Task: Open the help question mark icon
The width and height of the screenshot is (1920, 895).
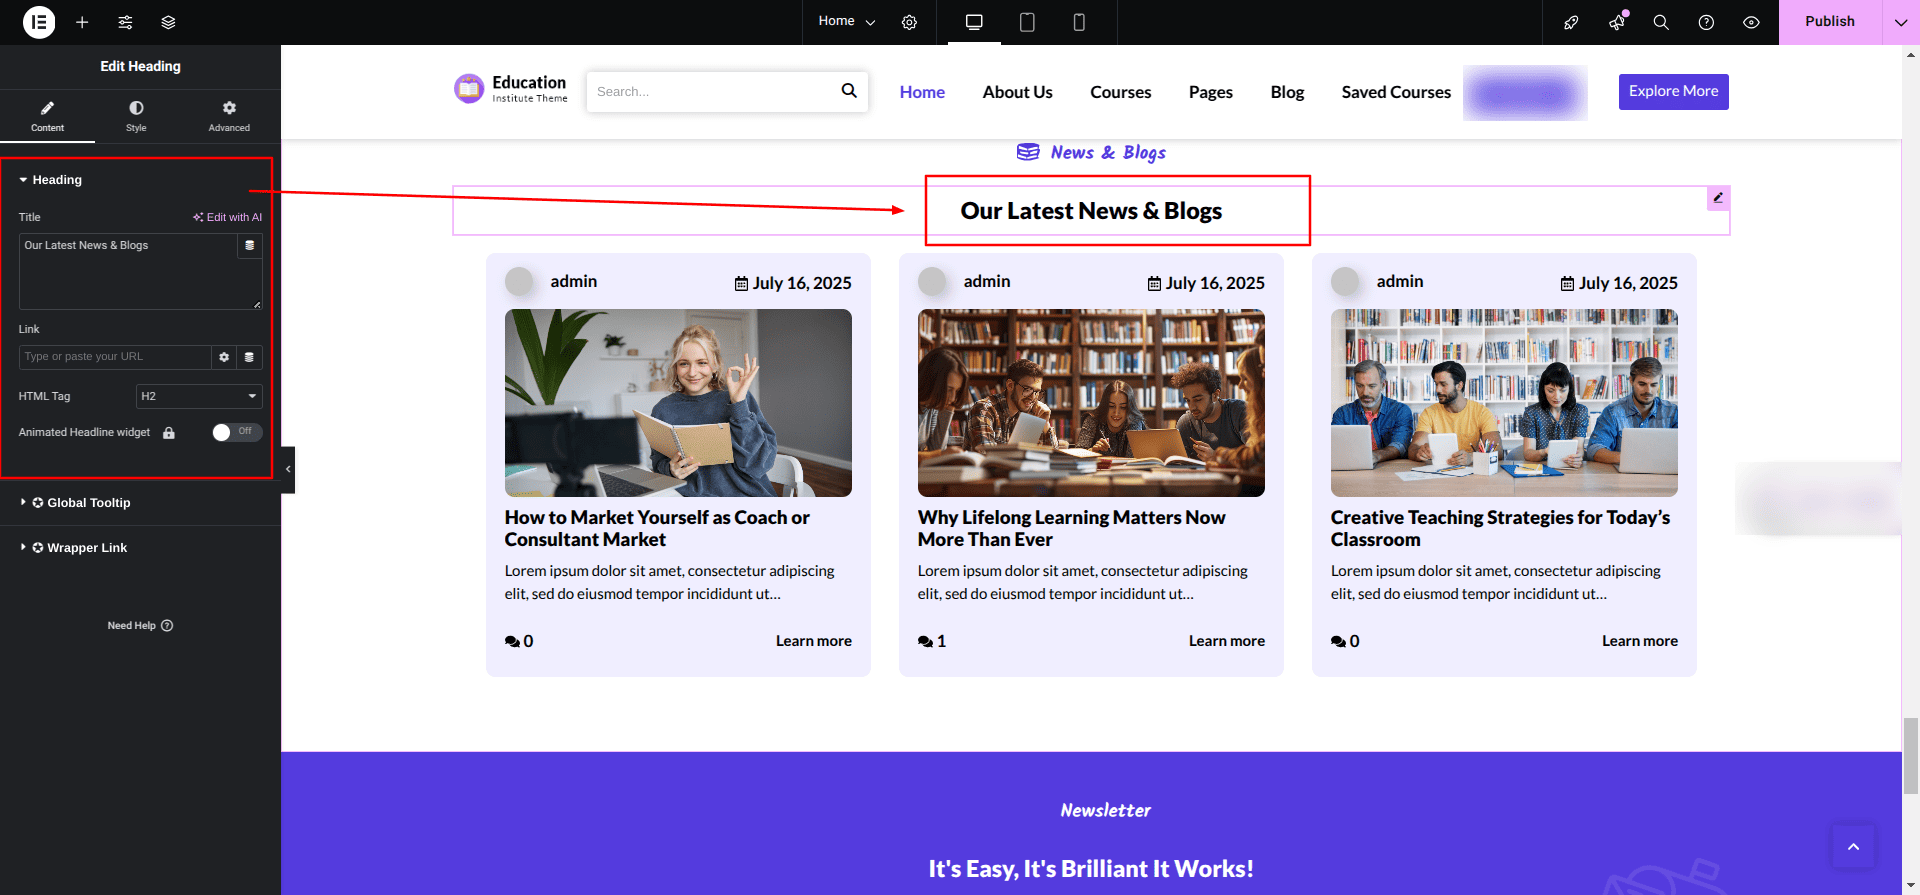Action: [x=1706, y=22]
